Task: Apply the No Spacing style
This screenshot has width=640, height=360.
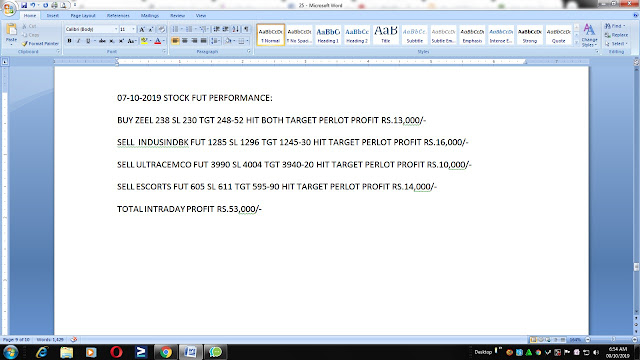Action: pyautogui.click(x=299, y=35)
